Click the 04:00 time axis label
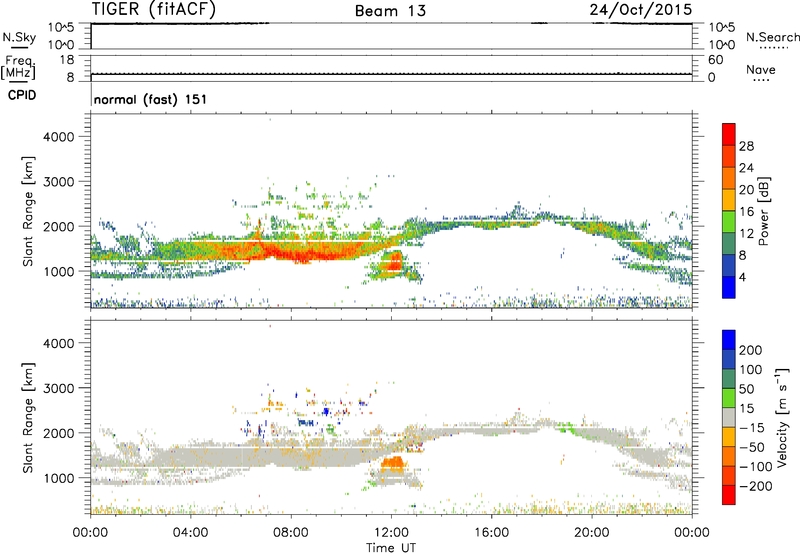The height and width of the screenshot is (554, 800). [190, 533]
